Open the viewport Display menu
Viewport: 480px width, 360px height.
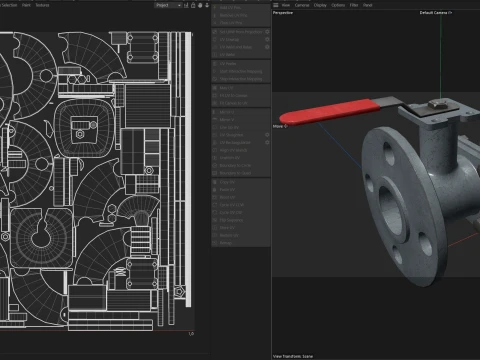tap(320, 5)
